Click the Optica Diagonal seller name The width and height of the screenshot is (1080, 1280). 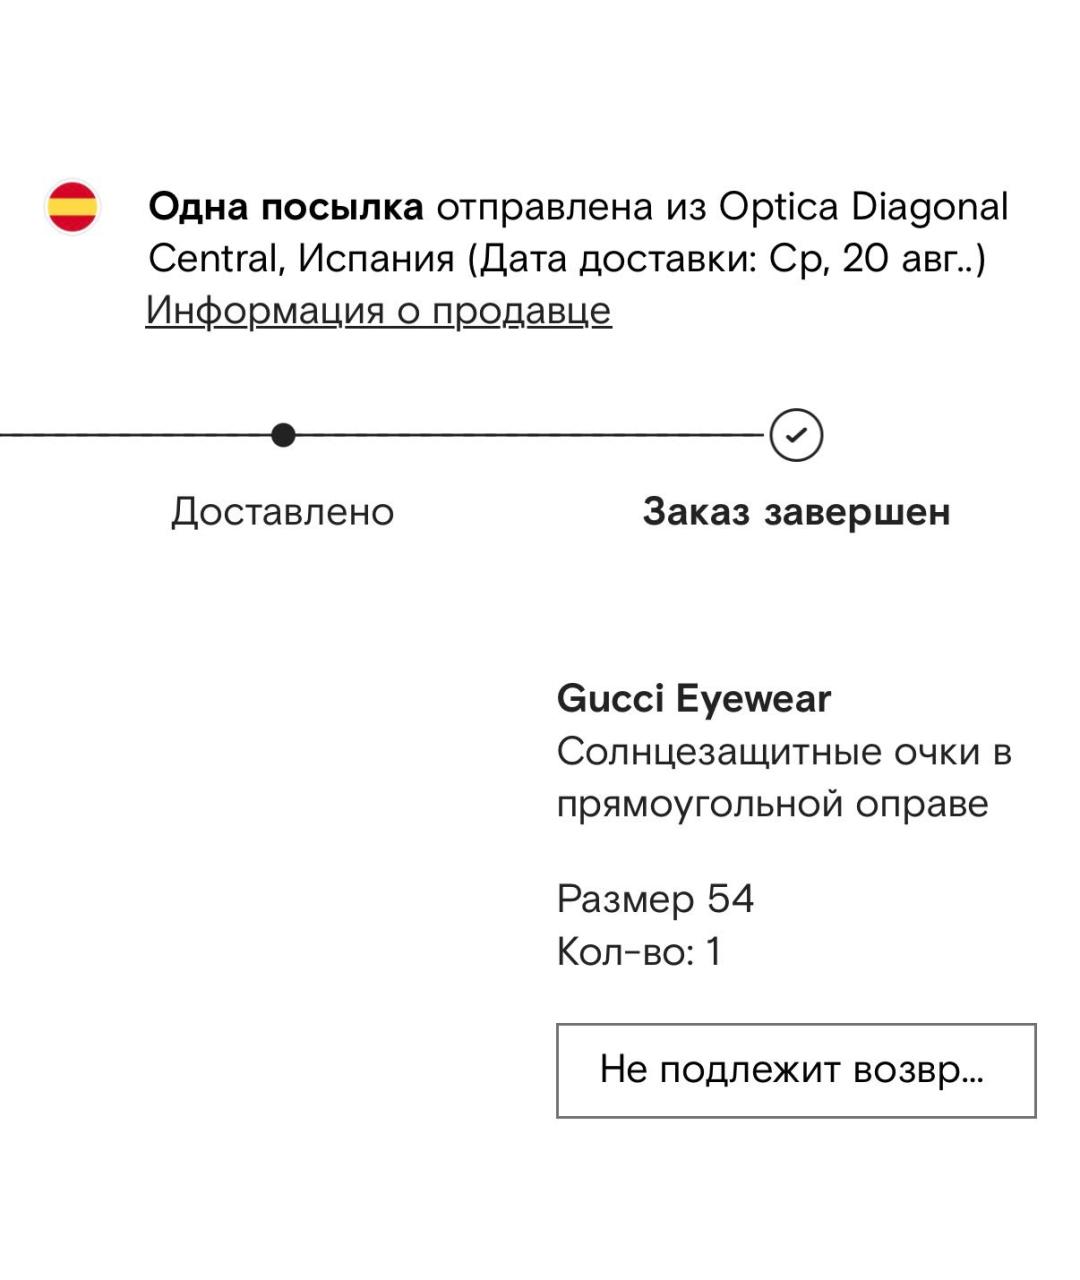[863, 207]
